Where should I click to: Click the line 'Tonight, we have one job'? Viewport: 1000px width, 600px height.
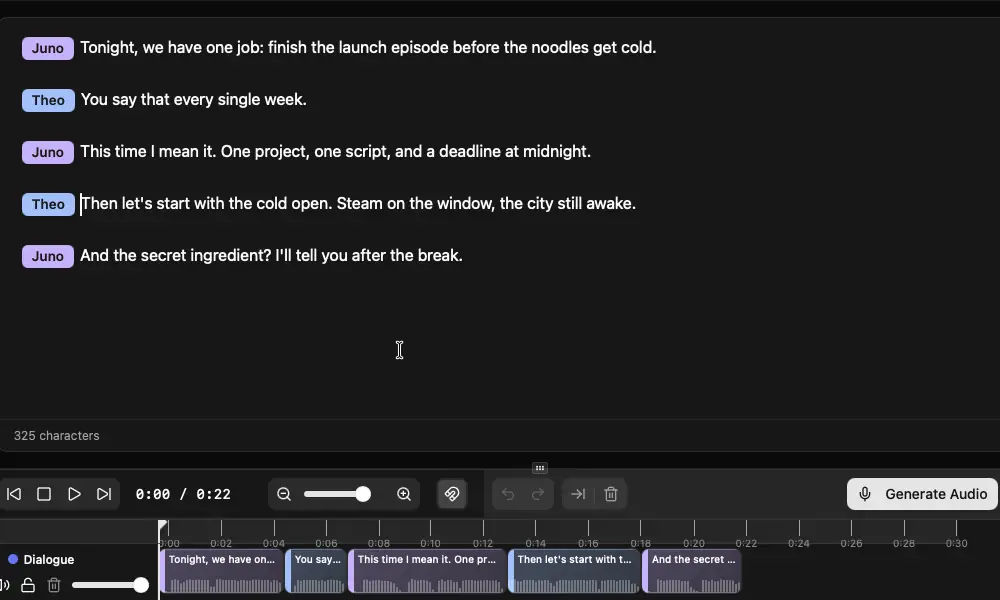pyautogui.click(x=368, y=48)
